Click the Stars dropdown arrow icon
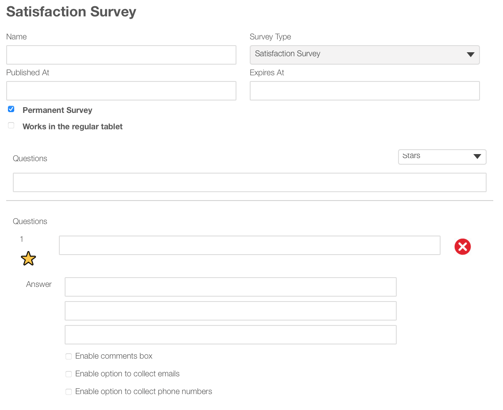Screen dimensions: 503x410 477,156
